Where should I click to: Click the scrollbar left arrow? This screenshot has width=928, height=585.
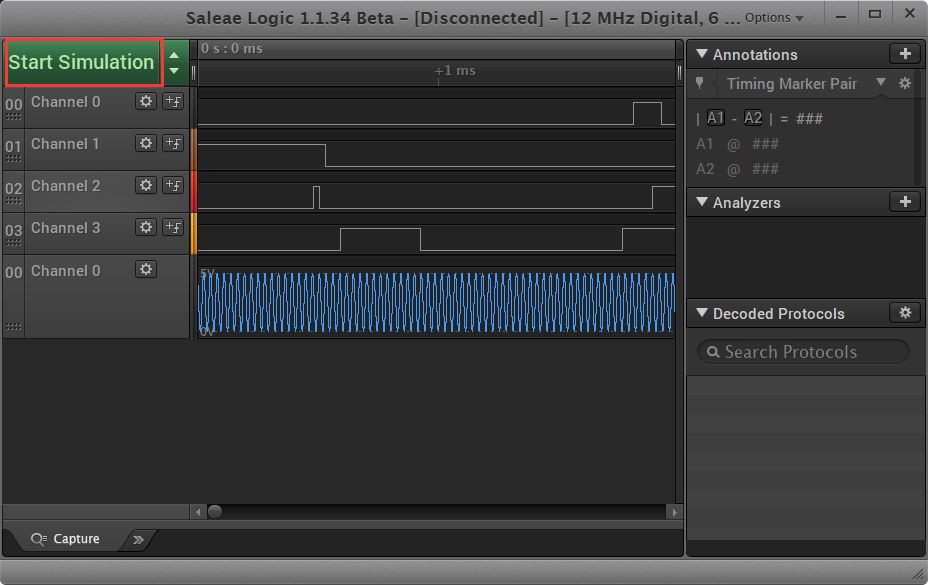coord(198,512)
